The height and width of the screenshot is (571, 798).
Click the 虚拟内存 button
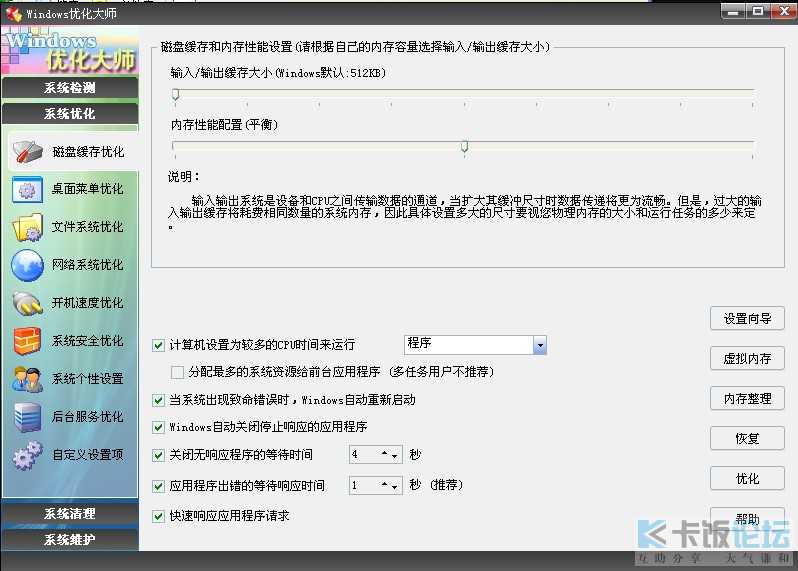[747, 359]
